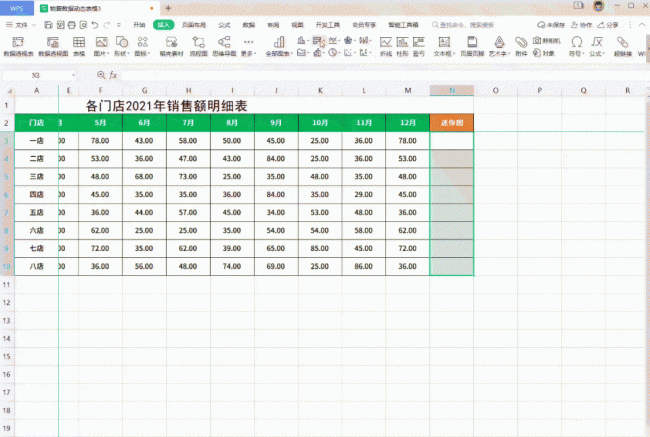Click the print icon in quick access
650x437 pixels.
(x=72, y=25)
